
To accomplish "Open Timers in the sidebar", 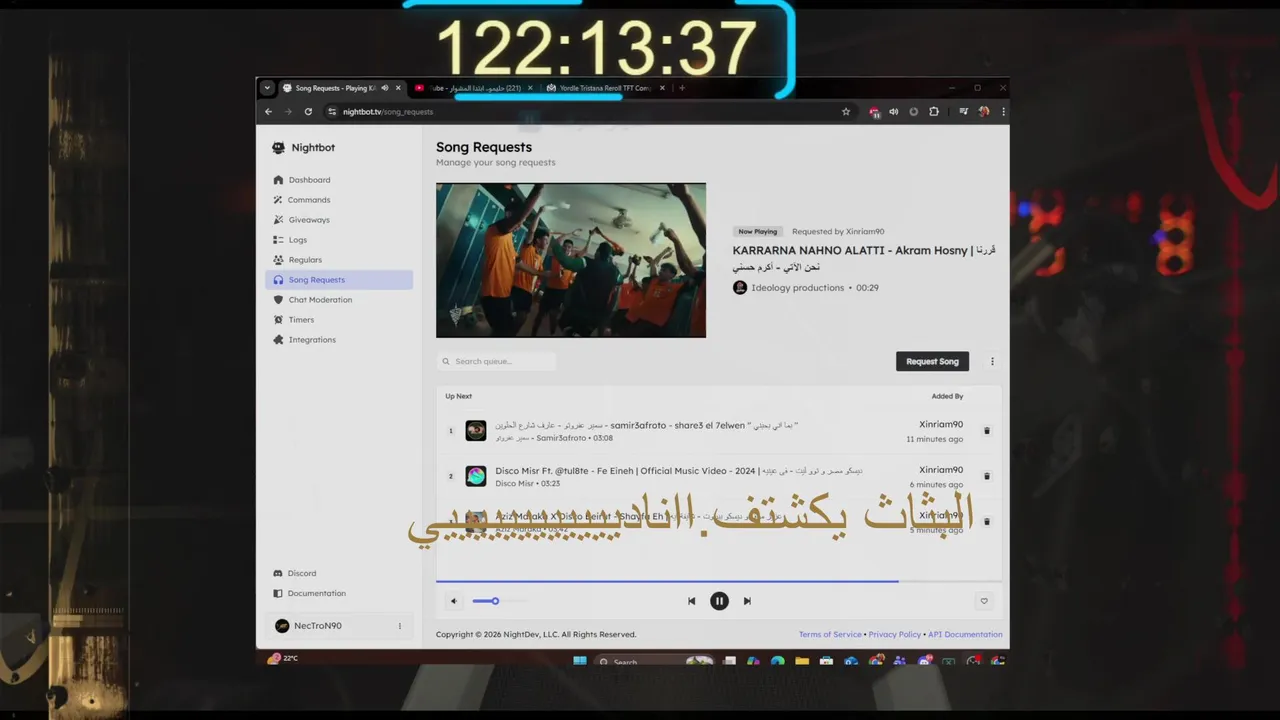I will point(339,320).
